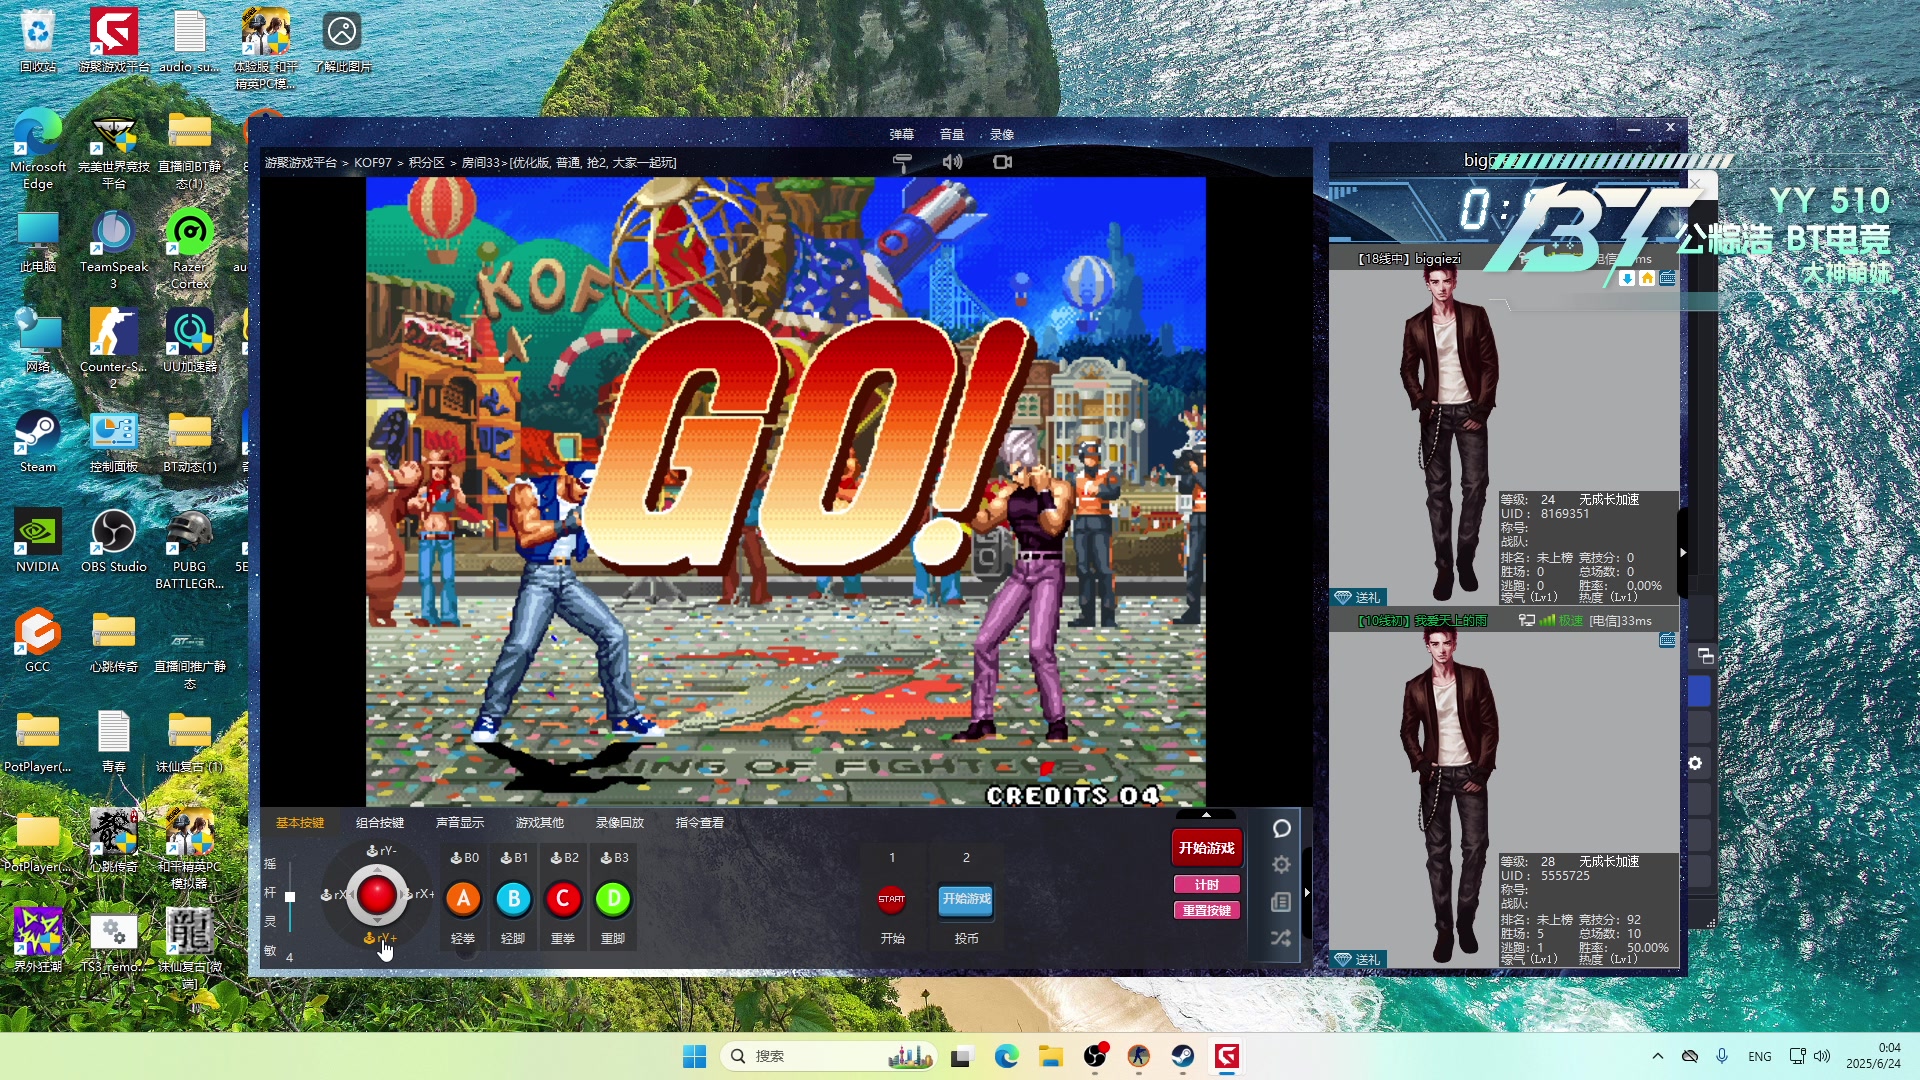This screenshot has height=1080, width=1920.
Task: Click the rY- joystick up binding
Action: pyautogui.click(x=382, y=851)
